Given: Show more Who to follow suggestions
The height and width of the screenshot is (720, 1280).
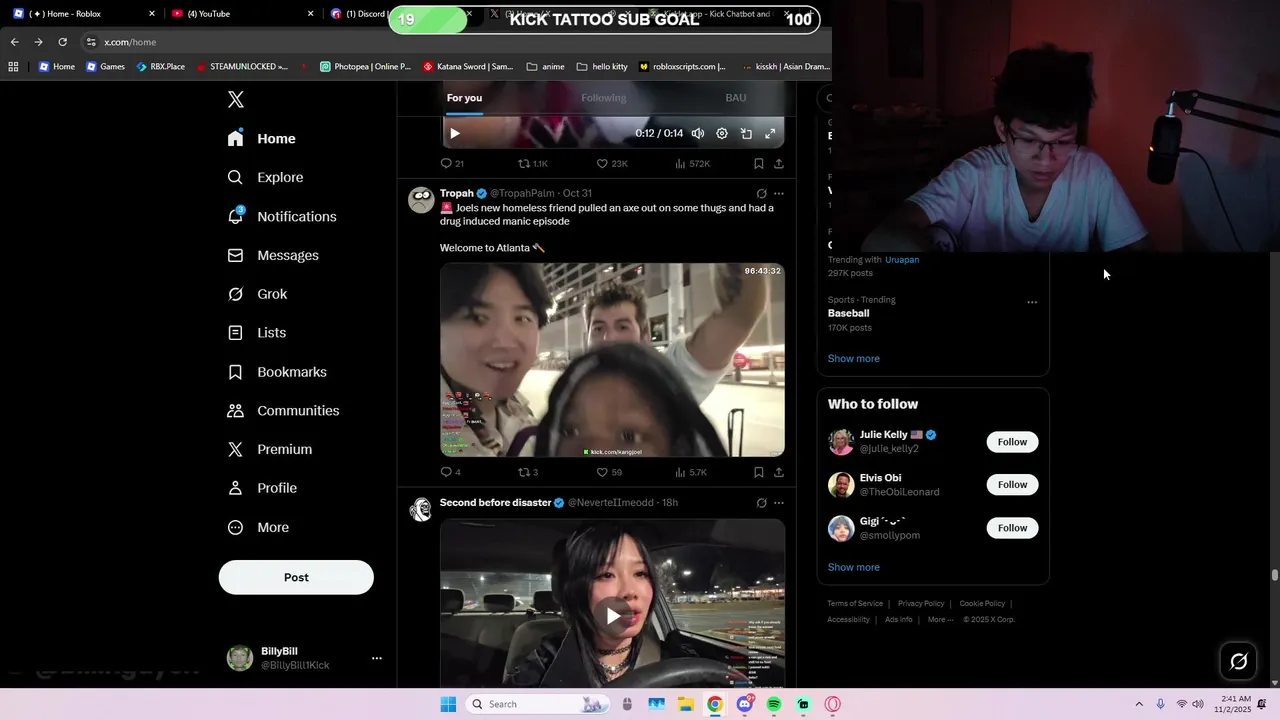Looking at the screenshot, I should [x=854, y=567].
